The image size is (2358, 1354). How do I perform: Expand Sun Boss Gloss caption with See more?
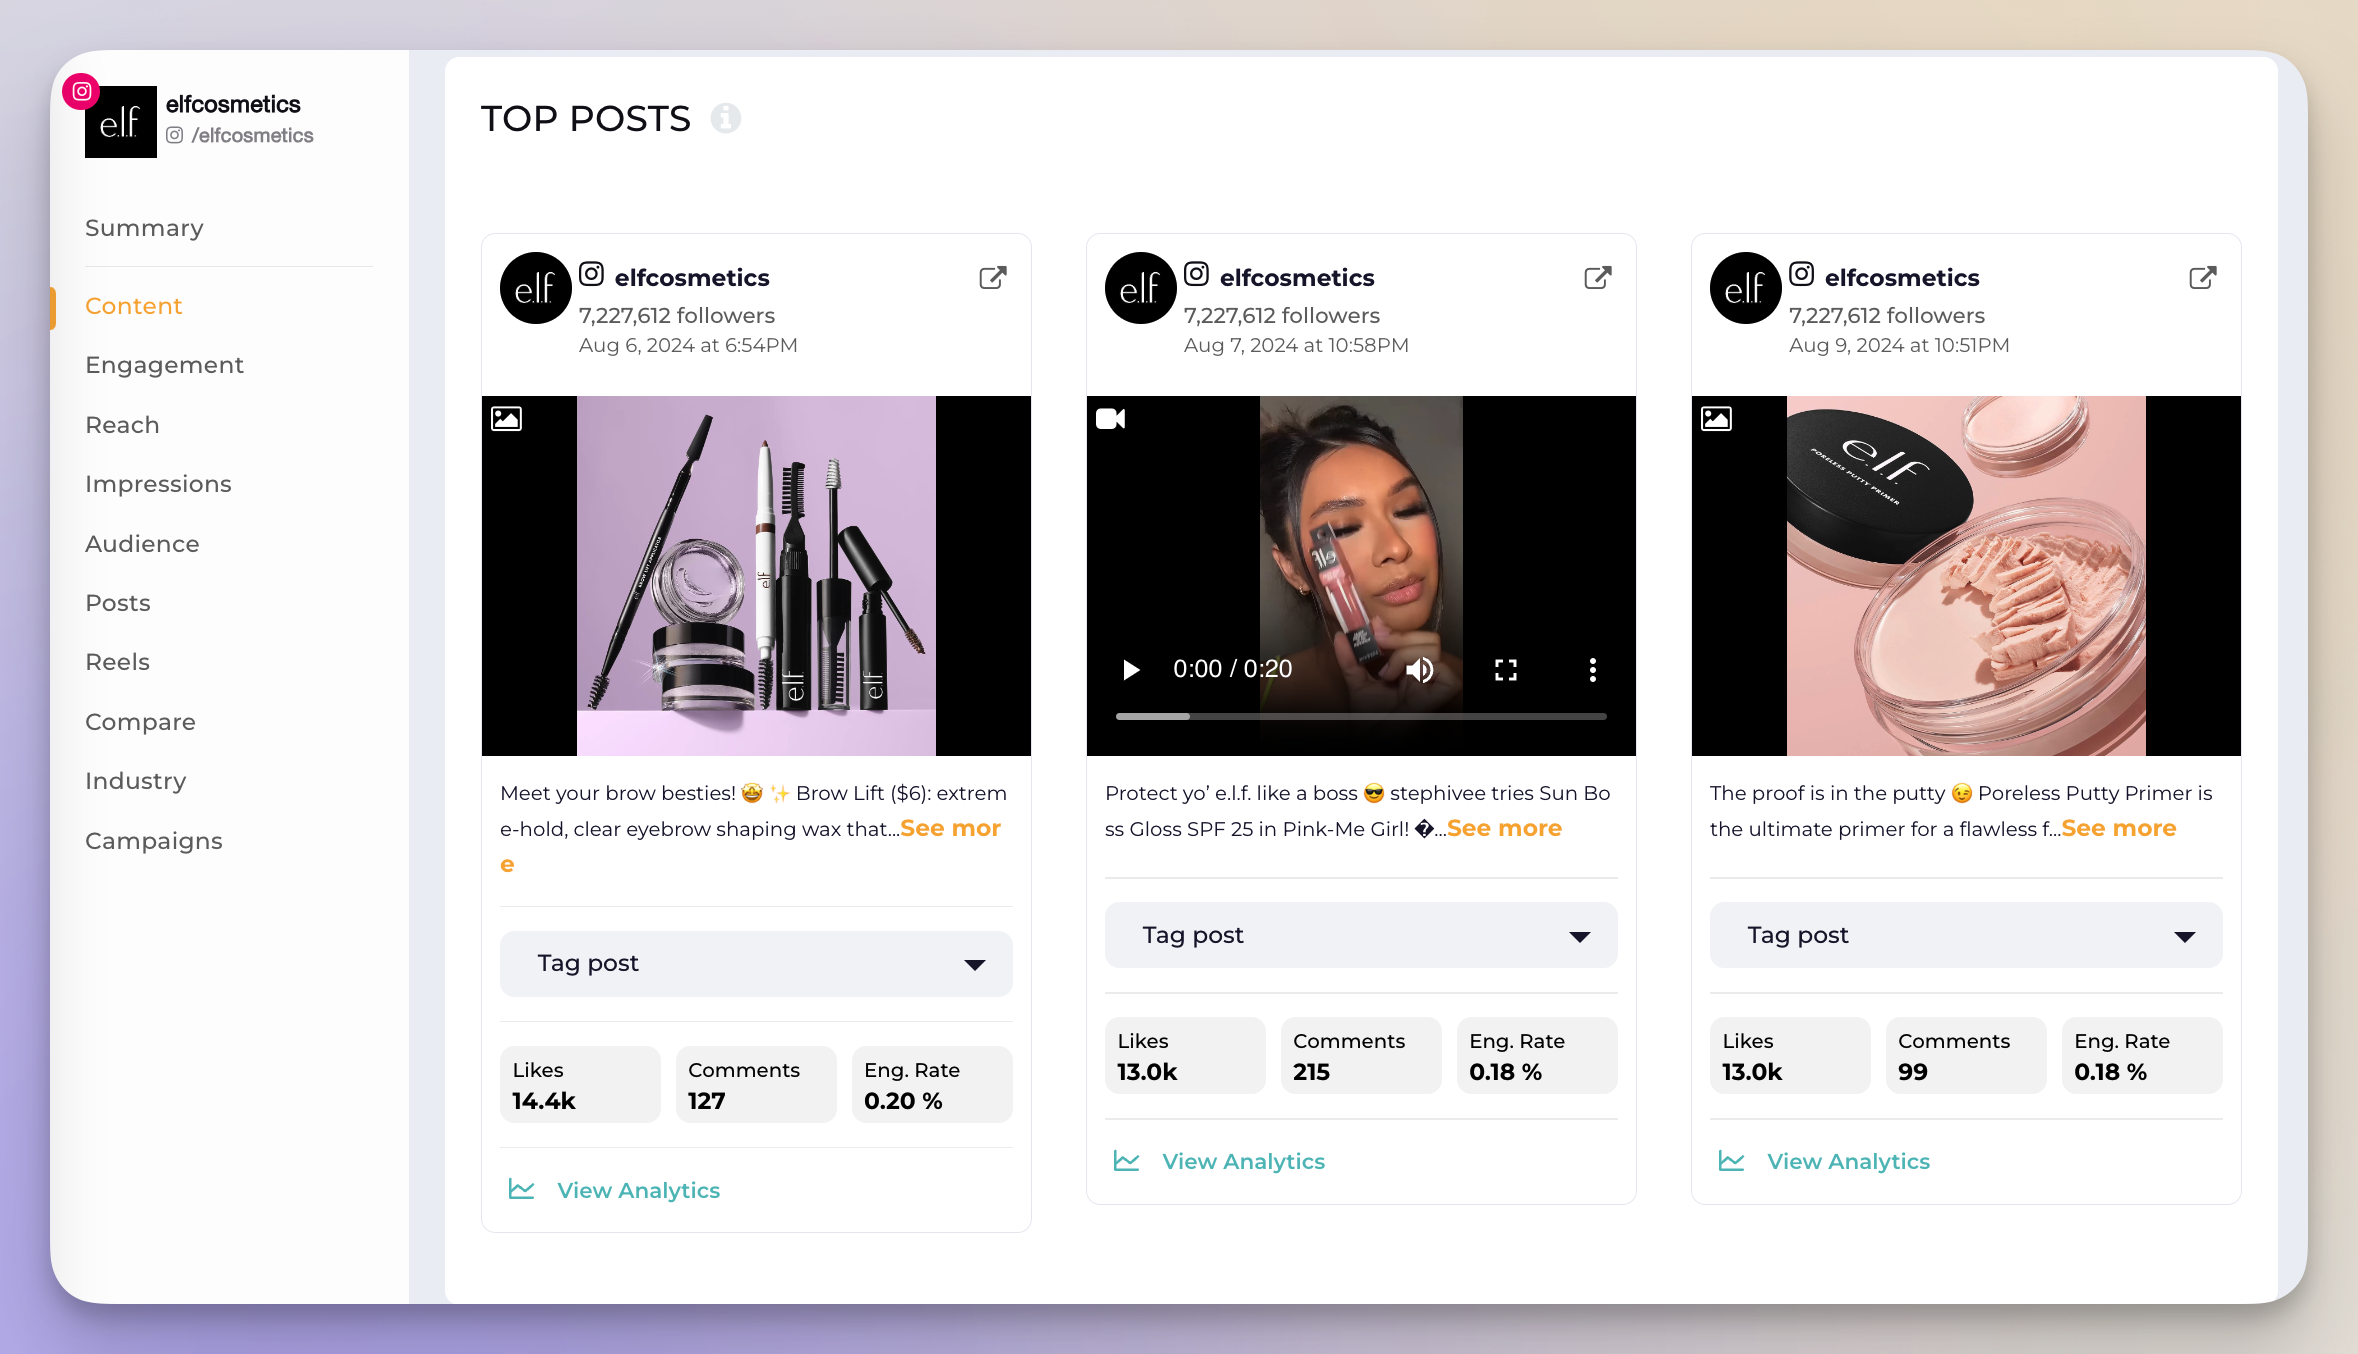click(1504, 828)
